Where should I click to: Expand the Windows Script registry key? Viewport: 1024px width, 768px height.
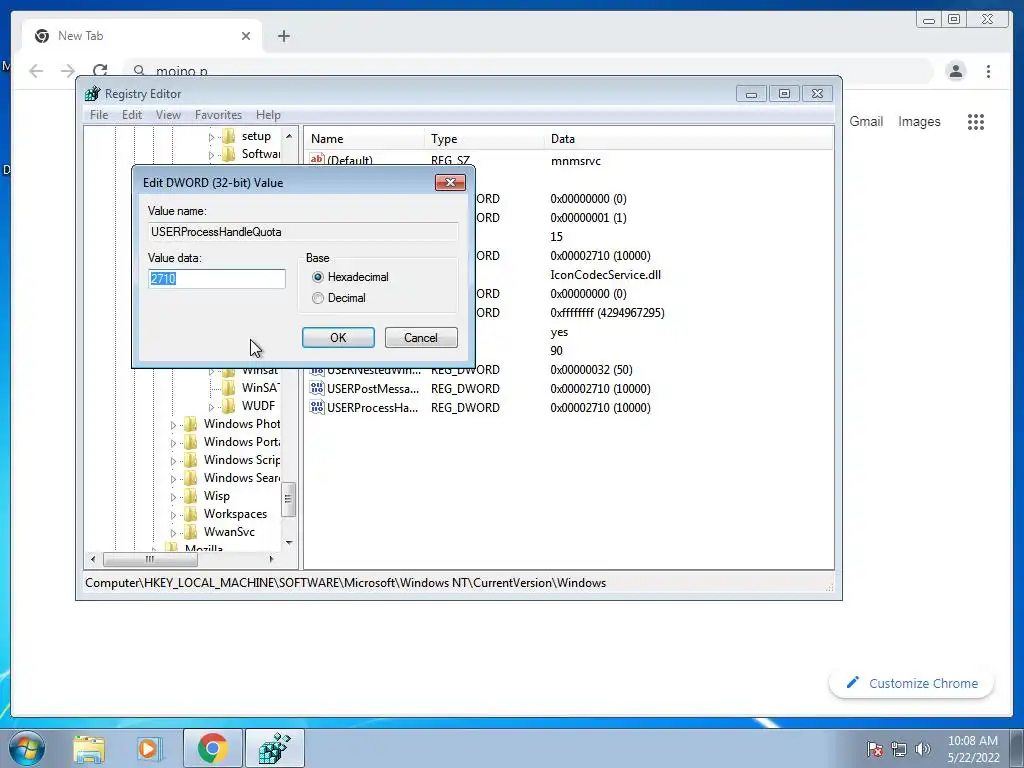(x=173, y=461)
